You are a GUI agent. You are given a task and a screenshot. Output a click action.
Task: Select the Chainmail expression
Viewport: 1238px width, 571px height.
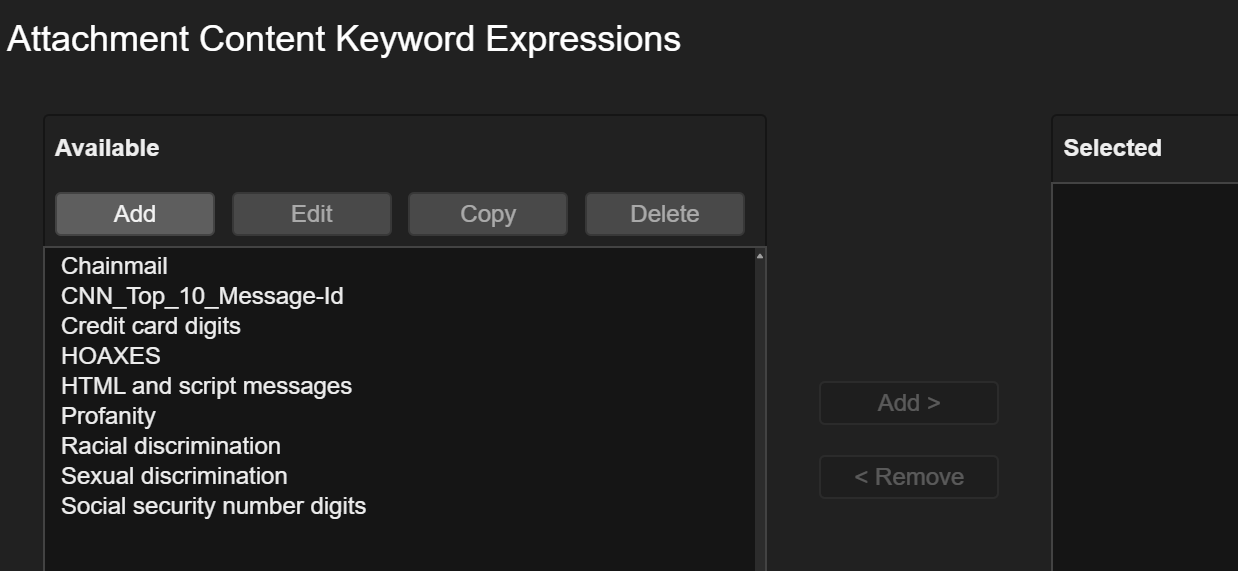click(114, 266)
